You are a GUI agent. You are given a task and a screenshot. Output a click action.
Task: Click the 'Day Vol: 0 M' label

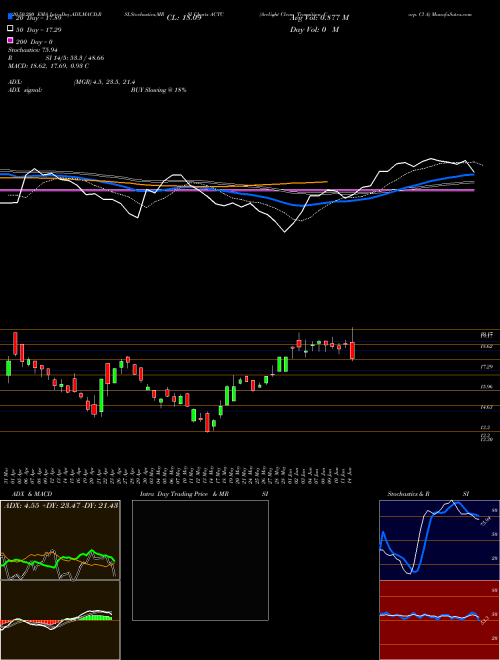click(314, 30)
